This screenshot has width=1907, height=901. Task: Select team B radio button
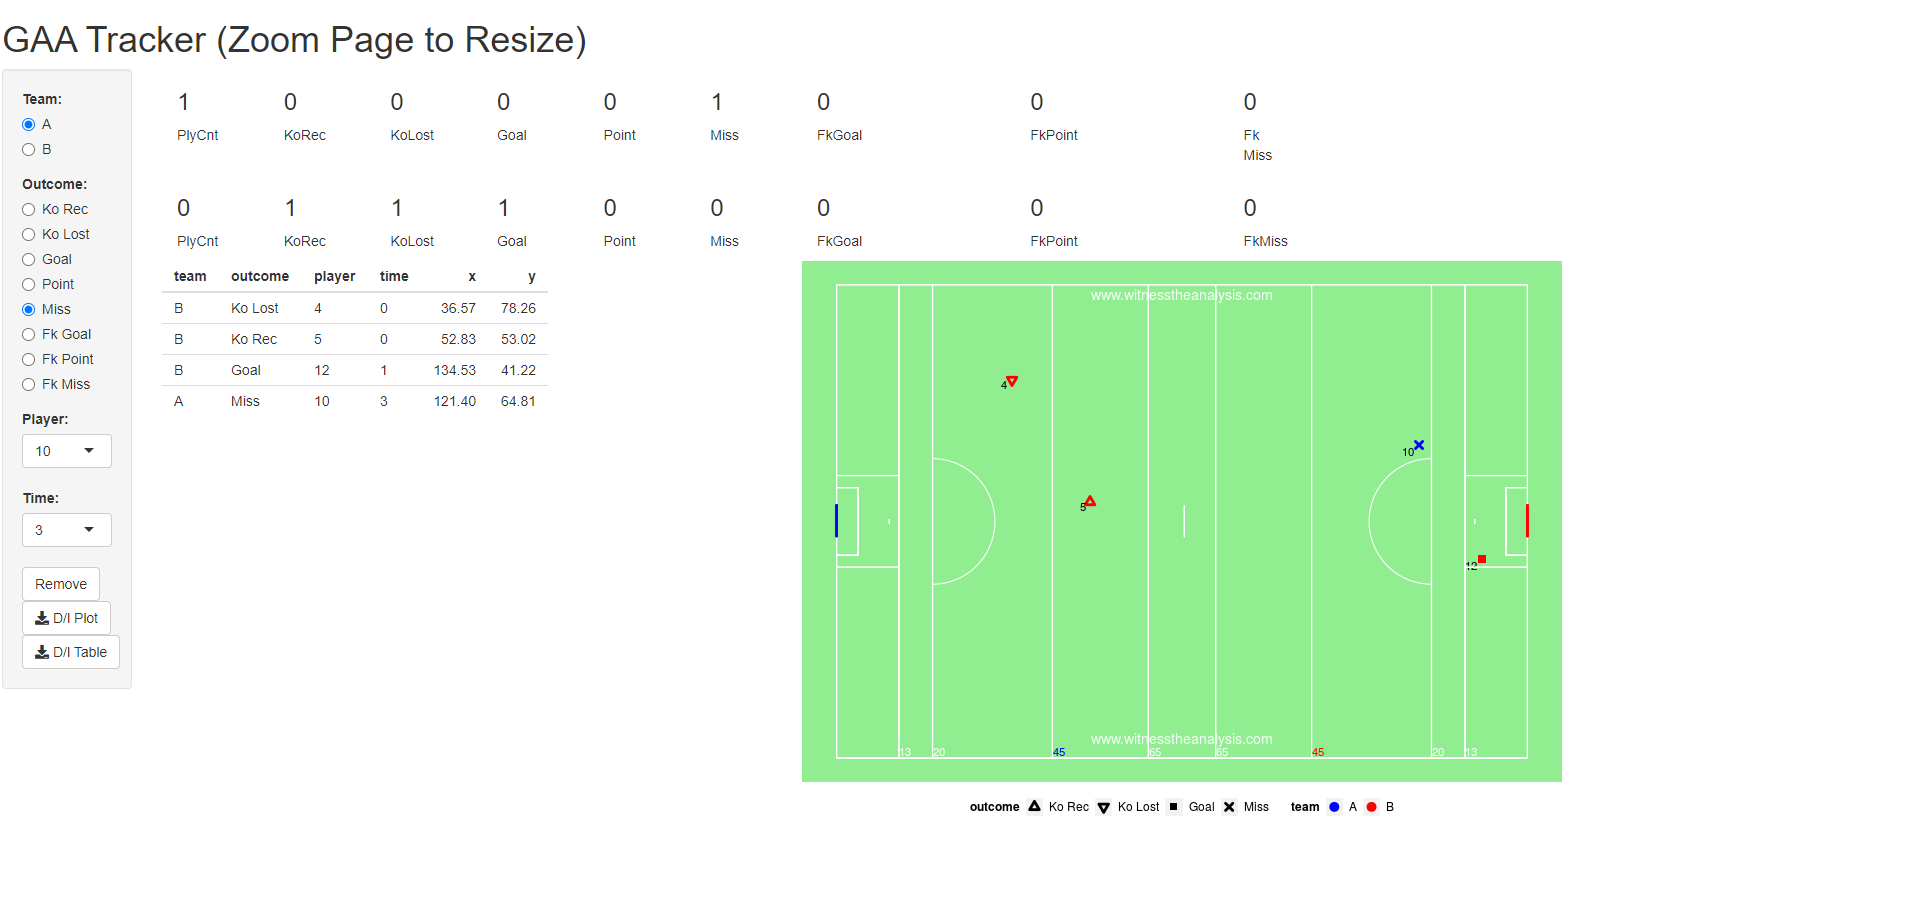click(29, 149)
